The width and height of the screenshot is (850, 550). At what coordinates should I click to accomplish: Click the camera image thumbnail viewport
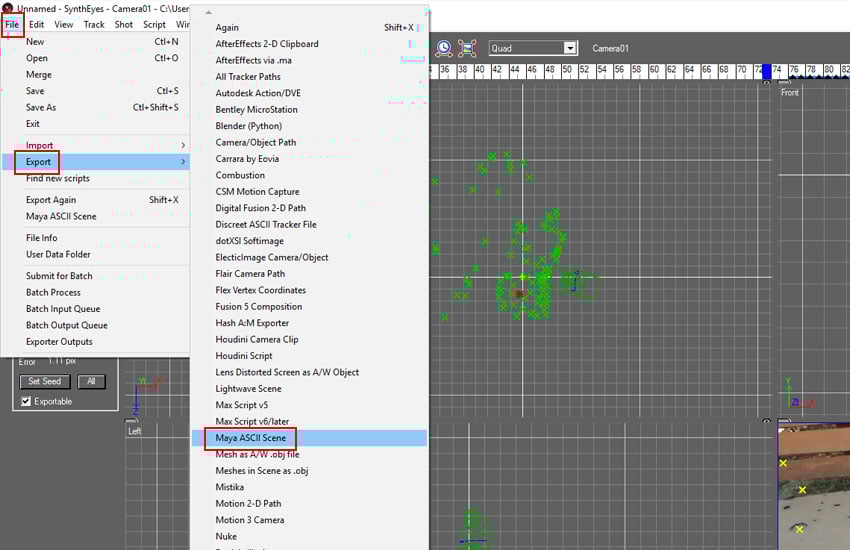tap(814, 487)
